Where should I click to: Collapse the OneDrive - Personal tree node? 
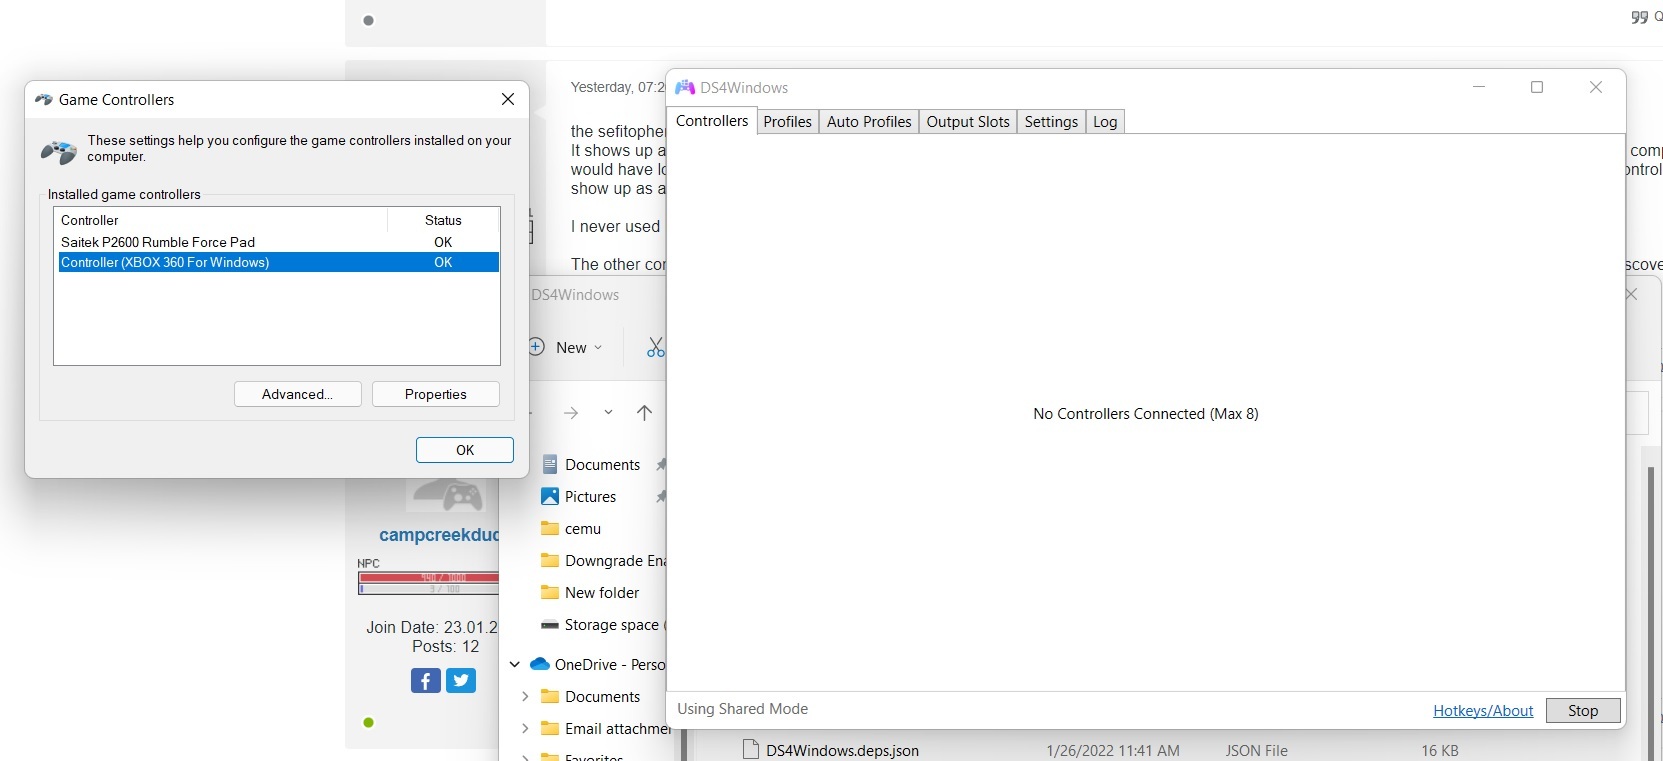point(514,664)
